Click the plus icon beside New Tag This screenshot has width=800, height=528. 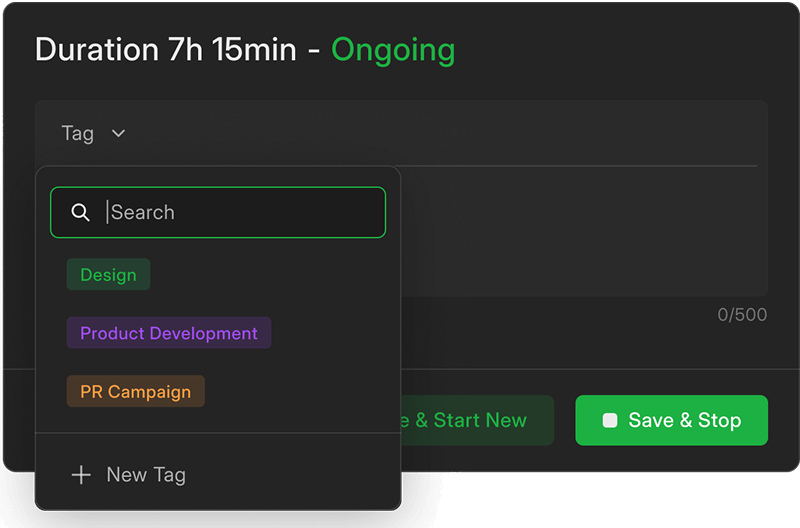tap(81, 475)
